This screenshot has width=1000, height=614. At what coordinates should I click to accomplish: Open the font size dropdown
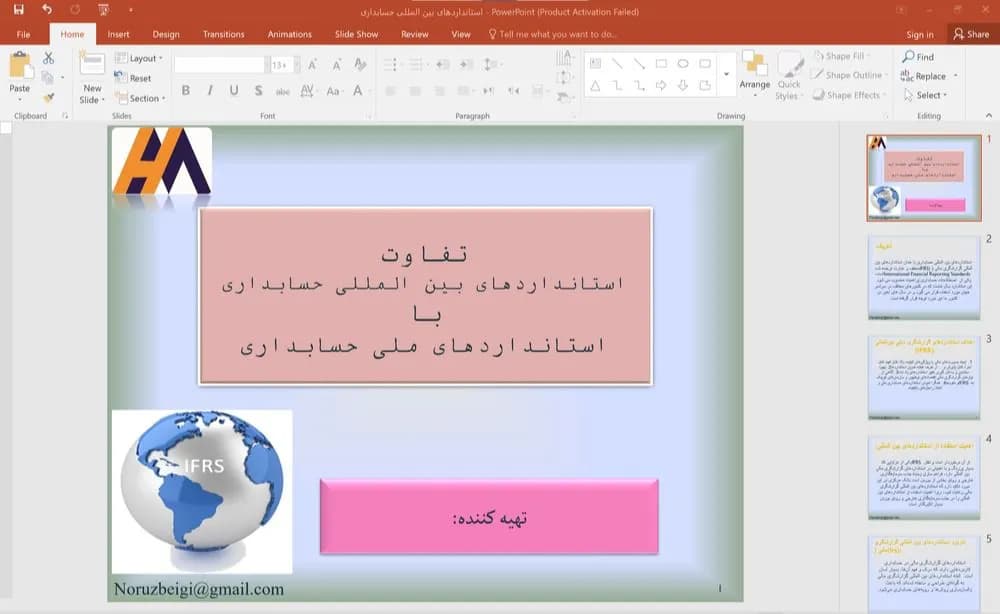pyautogui.click(x=297, y=64)
